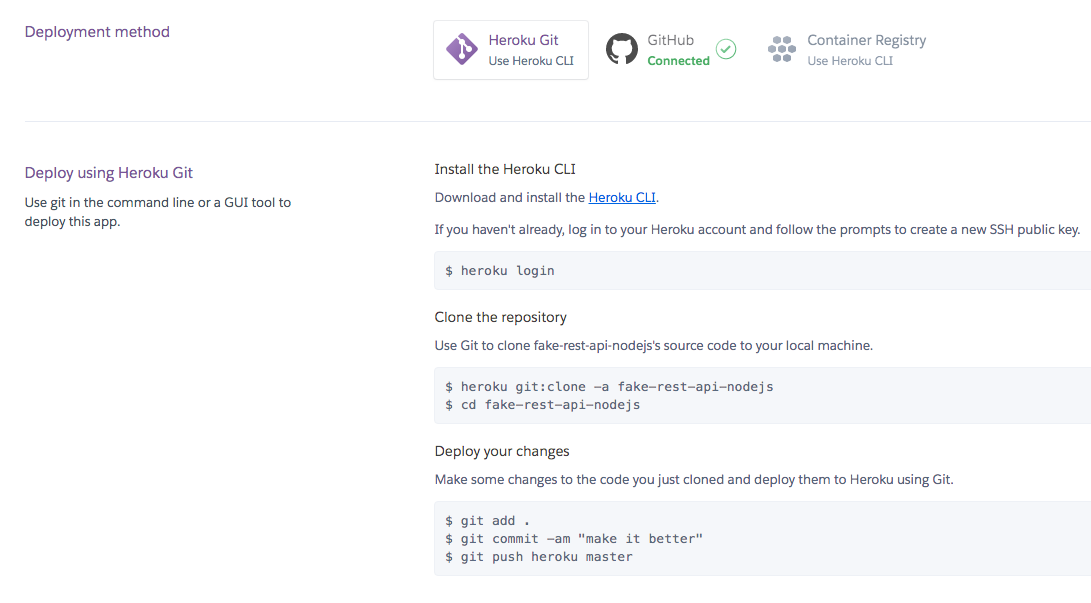
Task: Select the Container Registry deployment method
Action: pyautogui.click(x=847, y=49)
